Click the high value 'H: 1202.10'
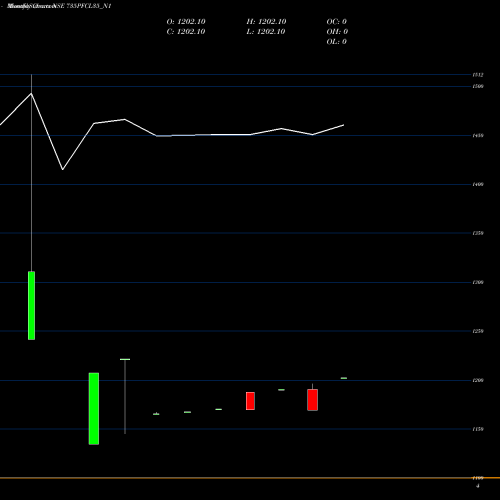The height and width of the screenshot is (500, 500). [266, 22]
